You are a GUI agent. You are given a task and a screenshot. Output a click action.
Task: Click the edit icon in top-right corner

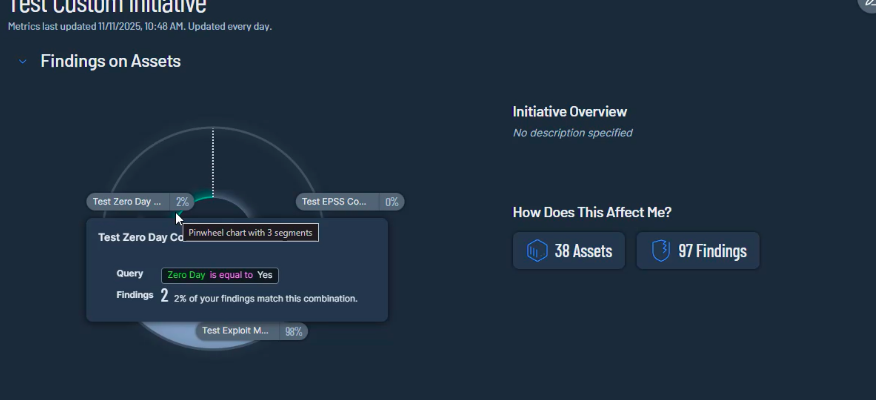[x=868, y=4]
